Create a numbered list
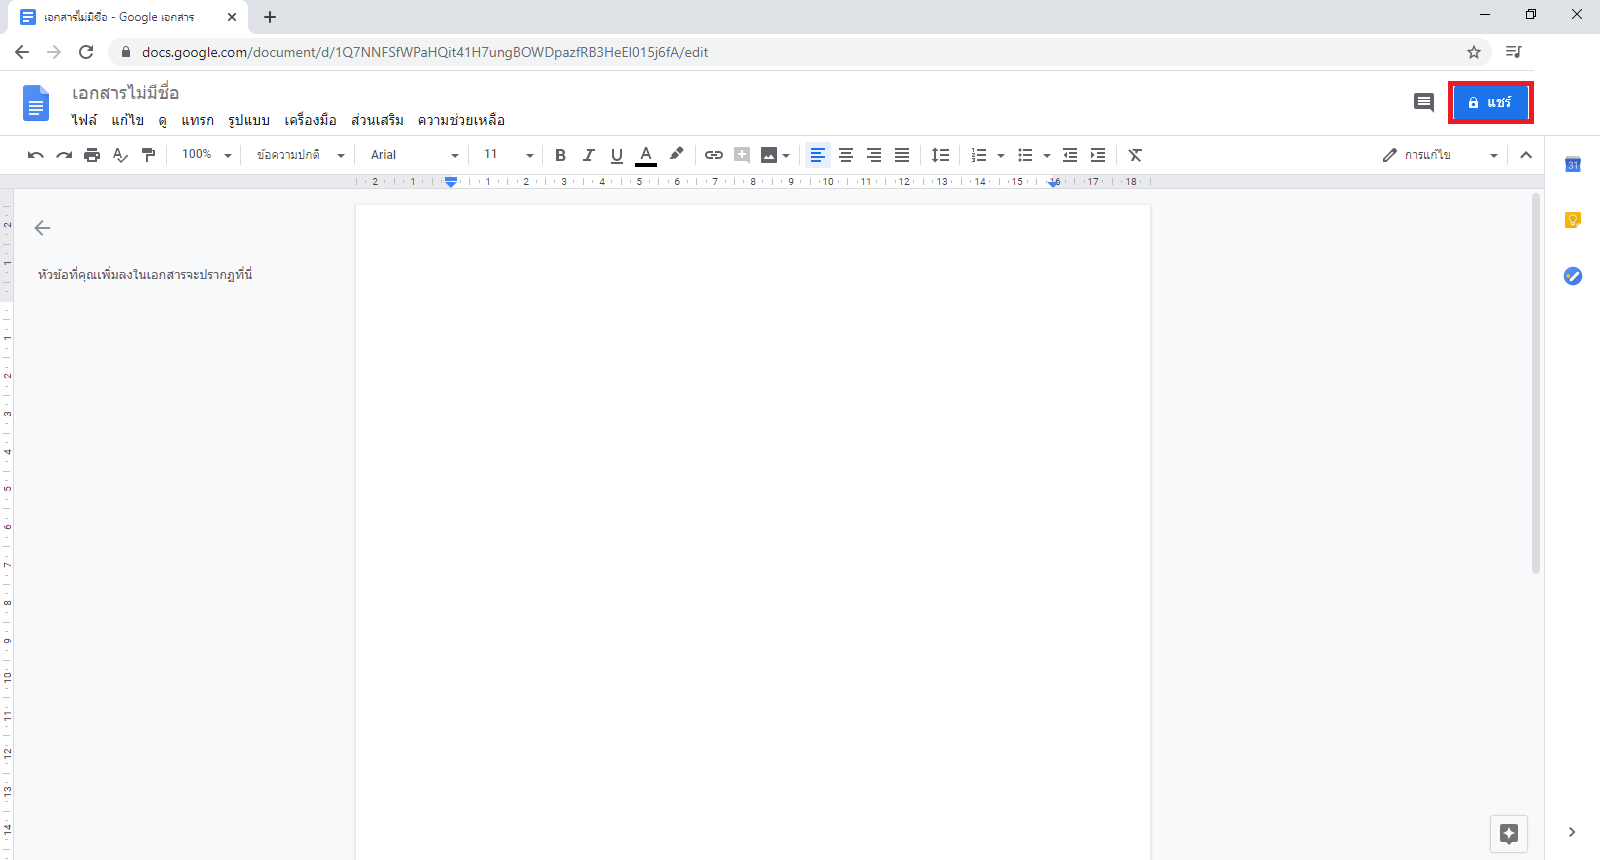The height and width of the screenshot is (860, 1600). [x=979, y=155]
